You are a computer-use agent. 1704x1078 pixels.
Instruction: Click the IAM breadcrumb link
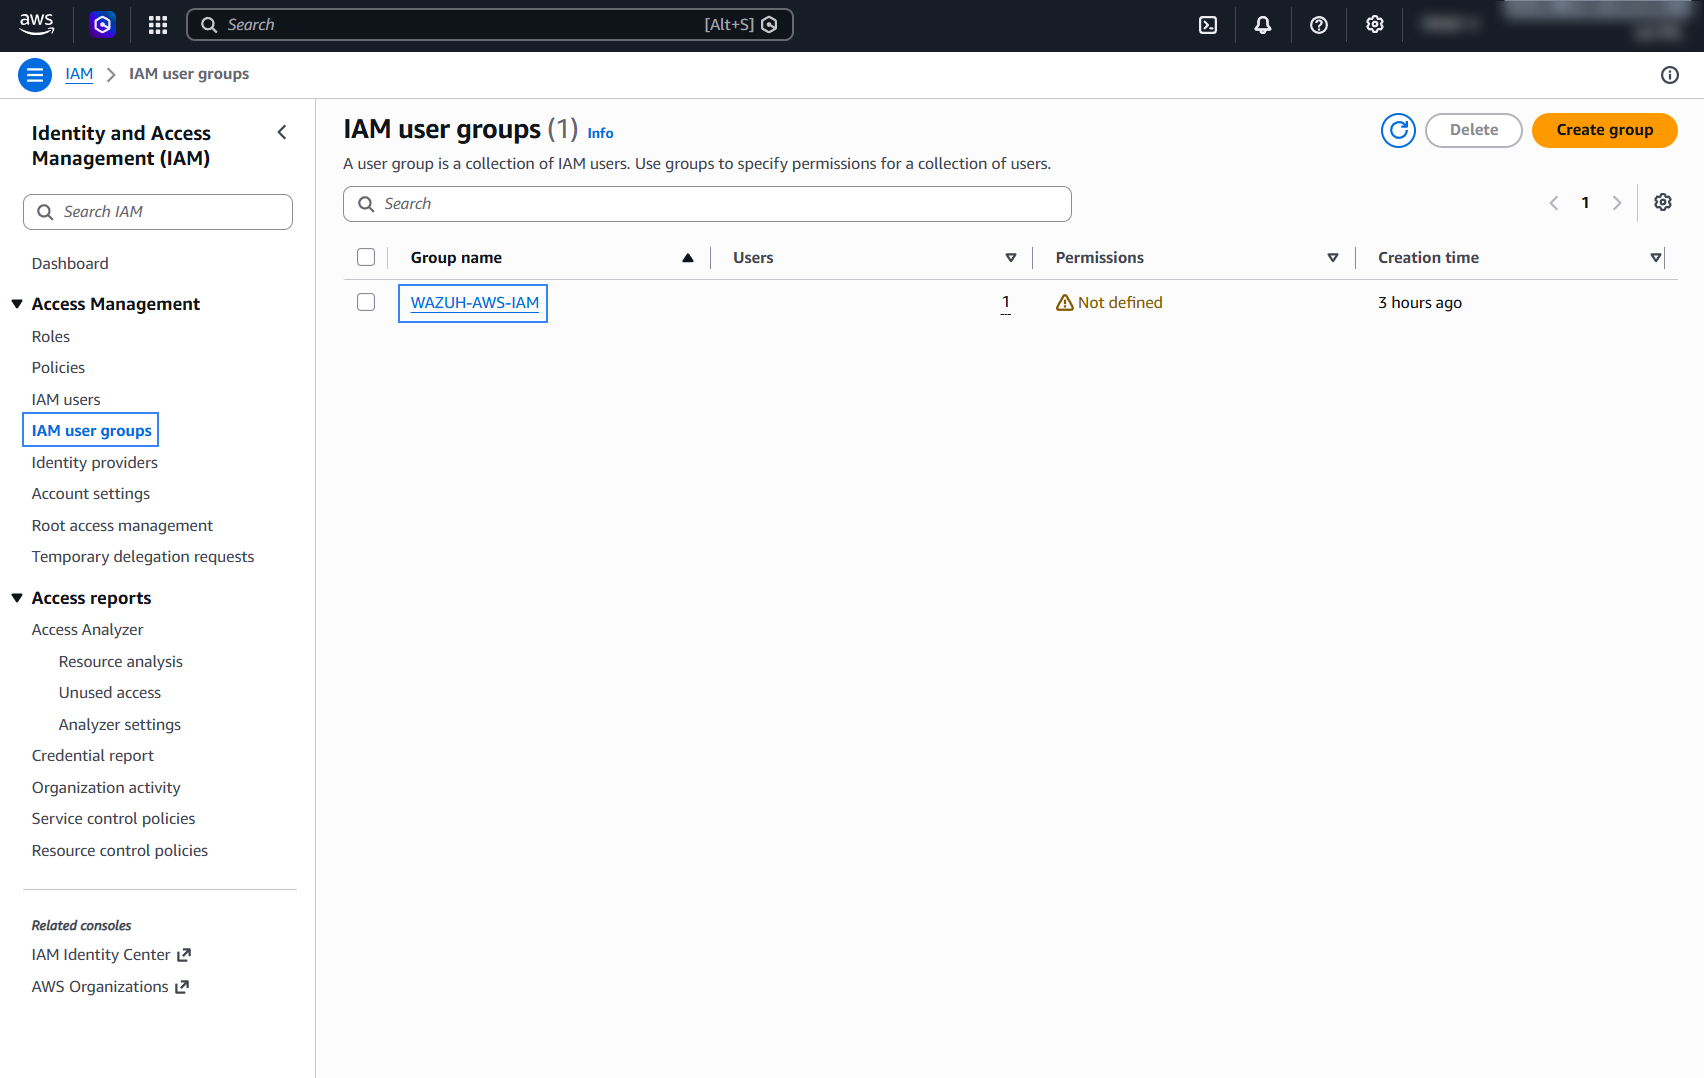pos(79,74)
